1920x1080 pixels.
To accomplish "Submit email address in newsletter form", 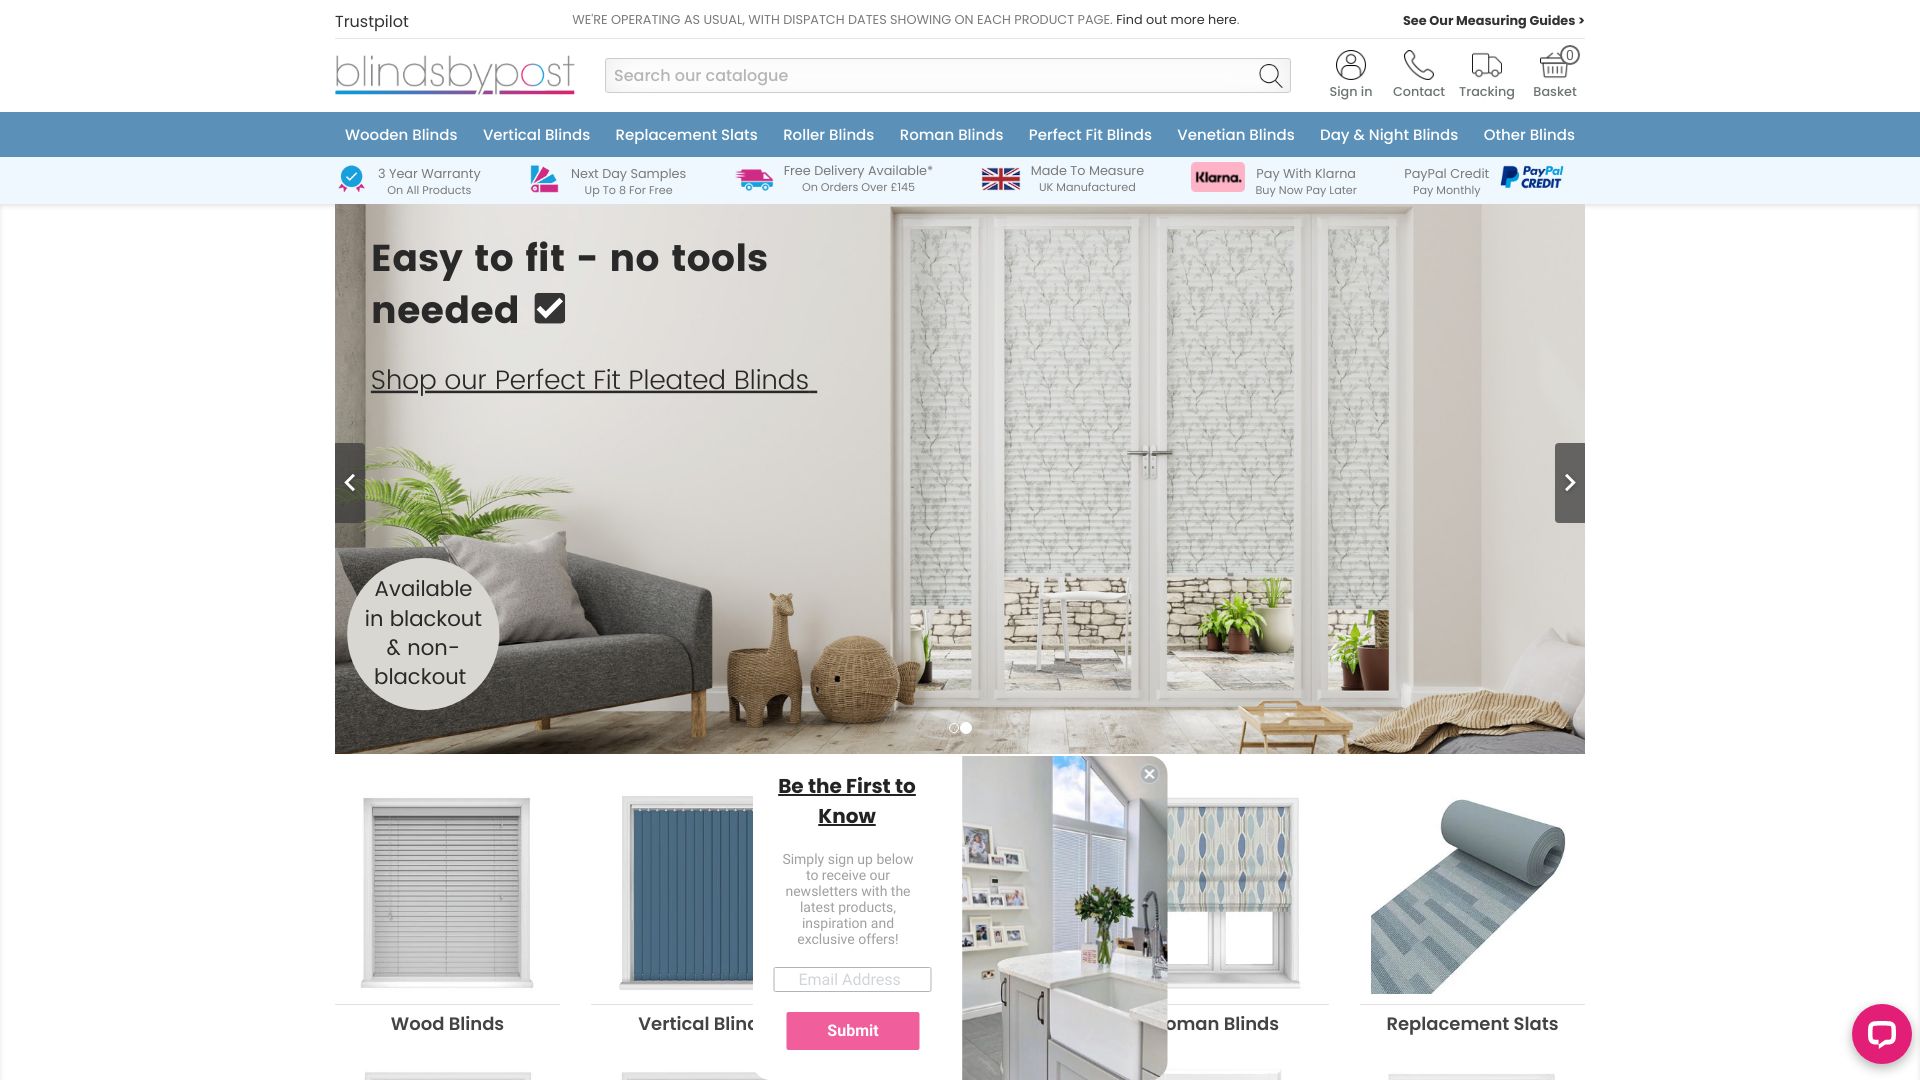I will pyautogui.click(x=852, y=1030).
